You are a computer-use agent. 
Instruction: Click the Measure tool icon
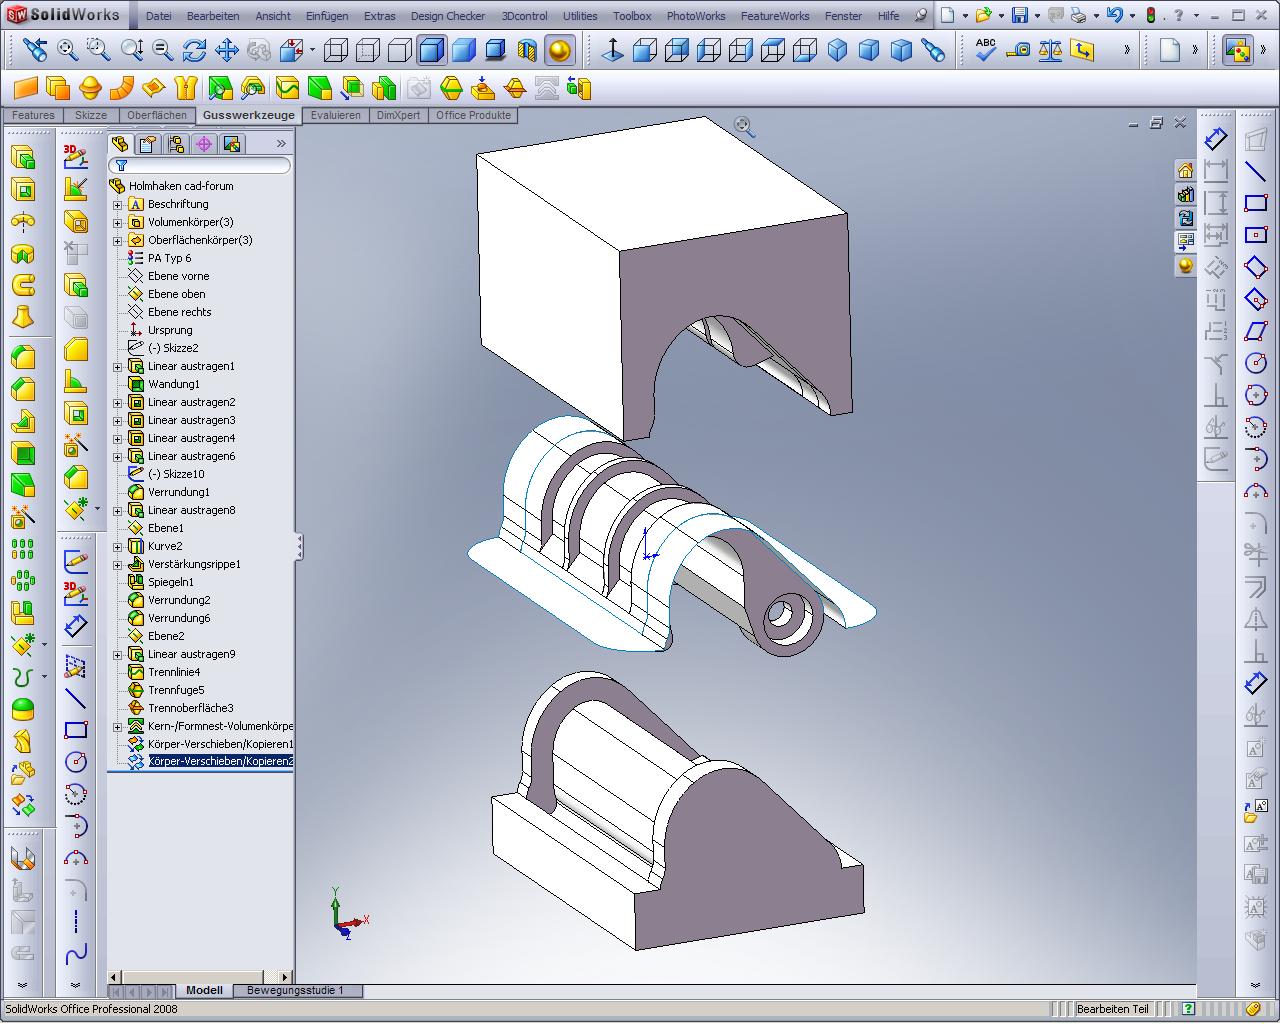click(x=1018, y=50)
